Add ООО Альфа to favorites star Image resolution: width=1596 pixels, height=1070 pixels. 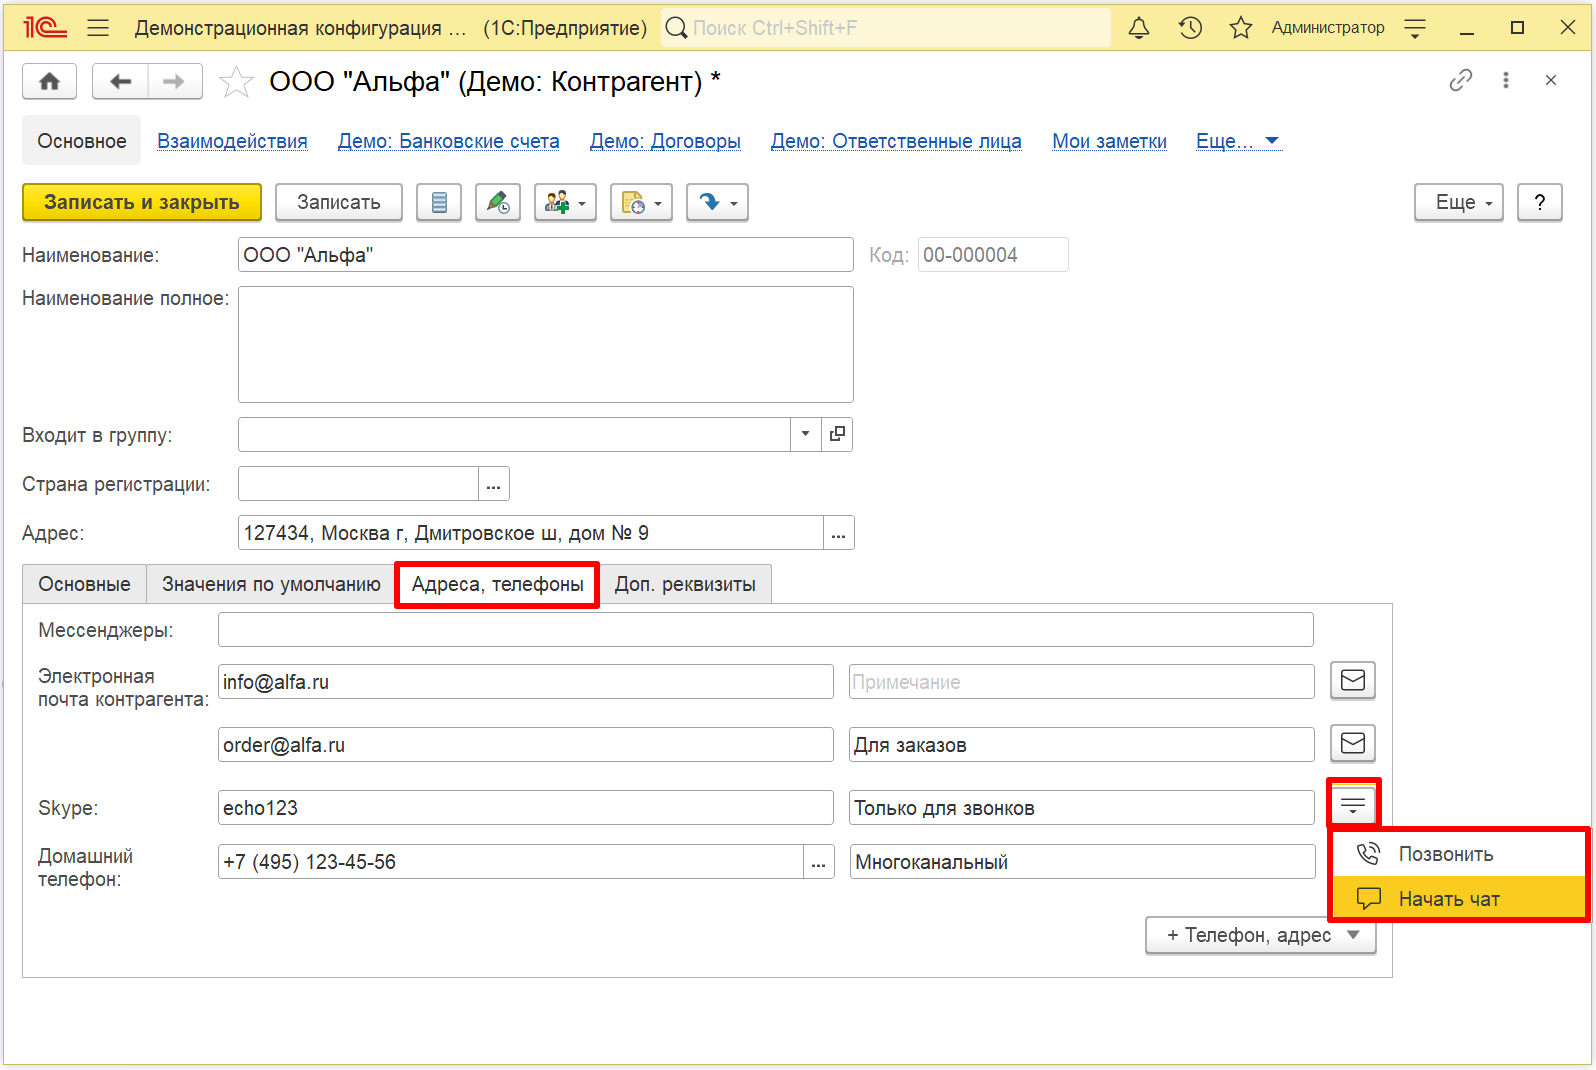coord(236,81)
